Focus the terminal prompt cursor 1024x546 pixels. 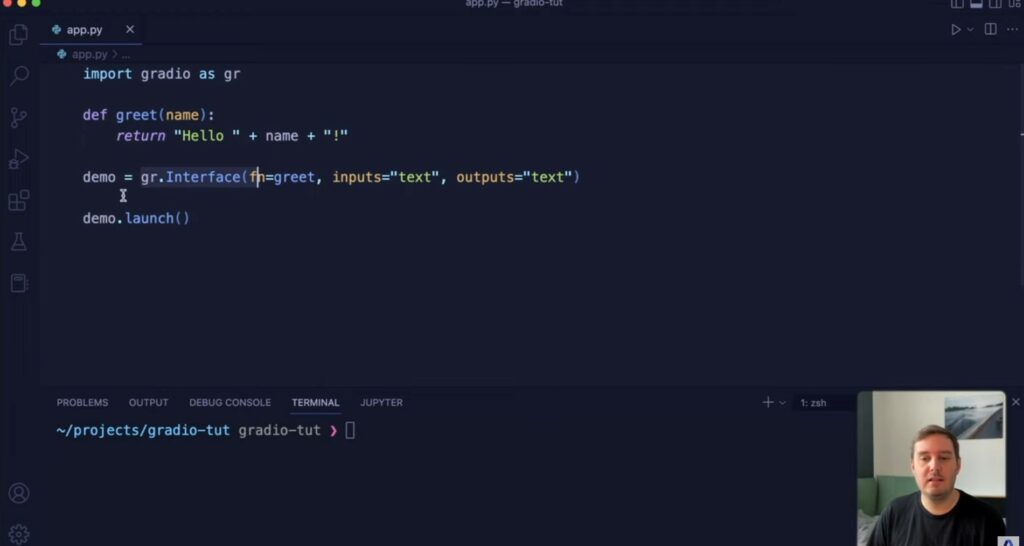click(x=350, y=430)
